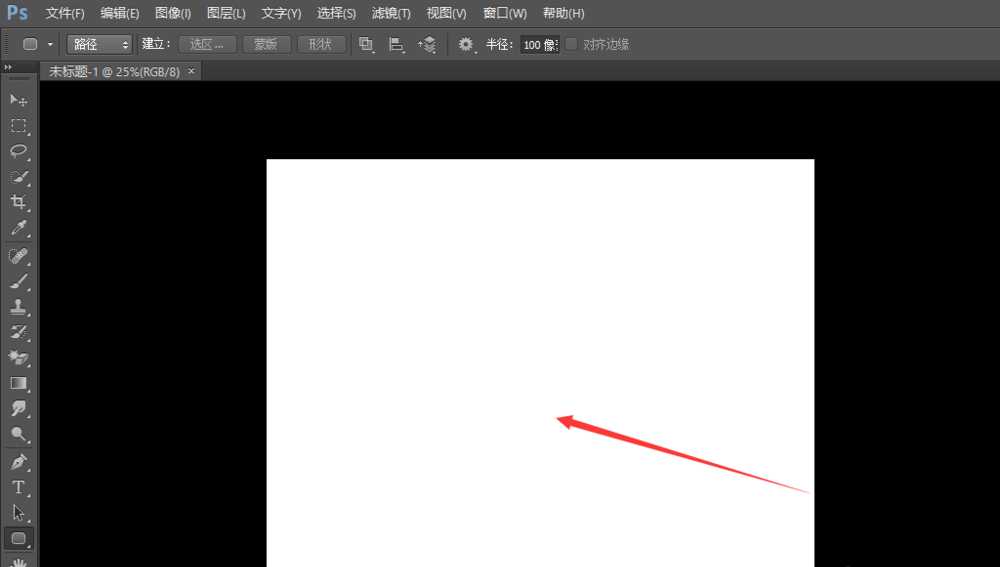1000x567 pixels.
Task: Select the Horizontal Type tool
Action: (18, 487)
